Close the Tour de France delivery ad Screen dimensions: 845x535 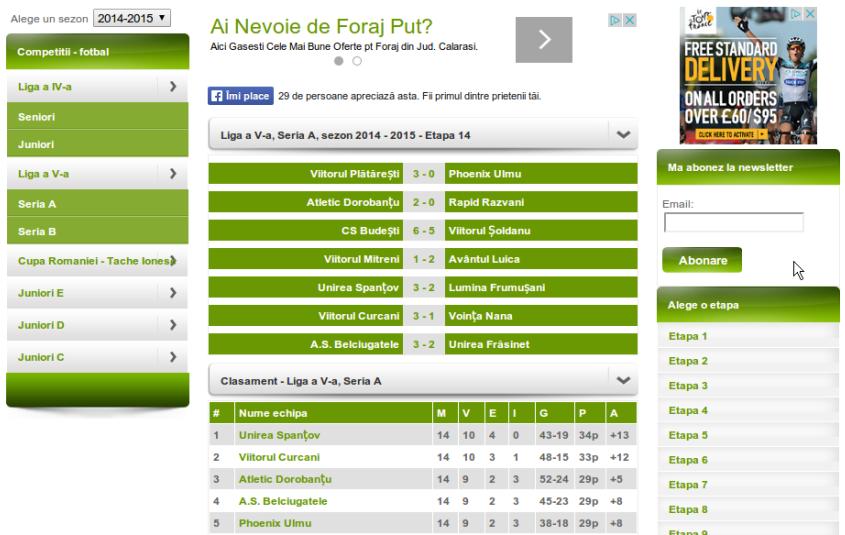click(810, 14)
